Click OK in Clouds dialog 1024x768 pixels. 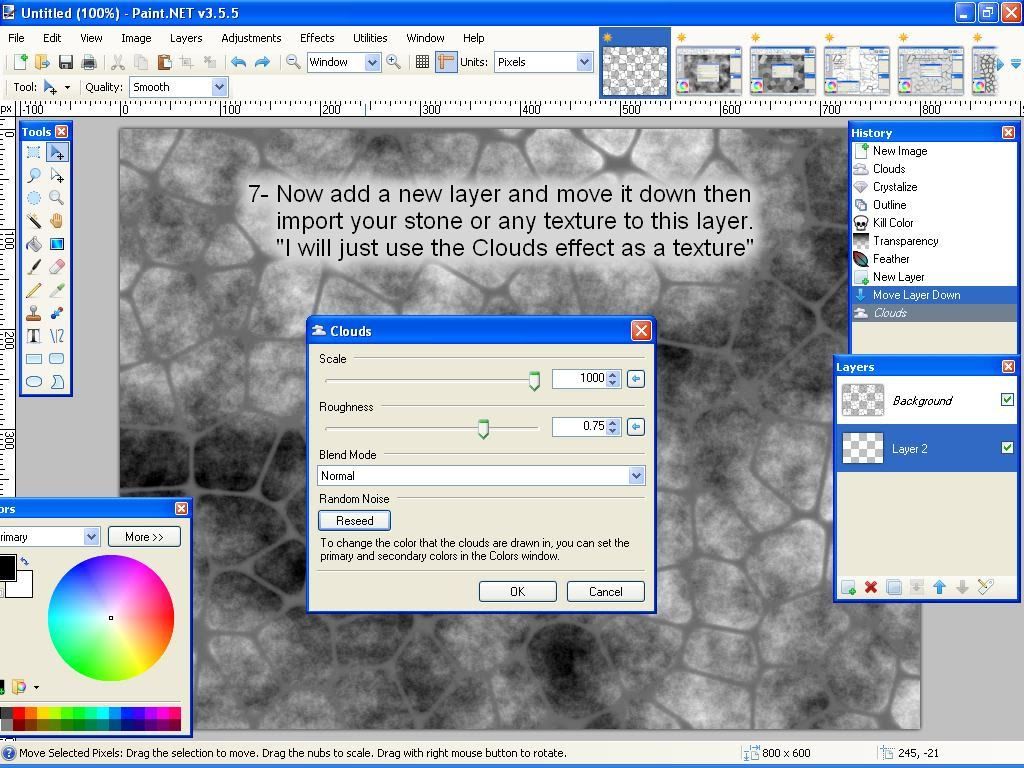[517, 592]
